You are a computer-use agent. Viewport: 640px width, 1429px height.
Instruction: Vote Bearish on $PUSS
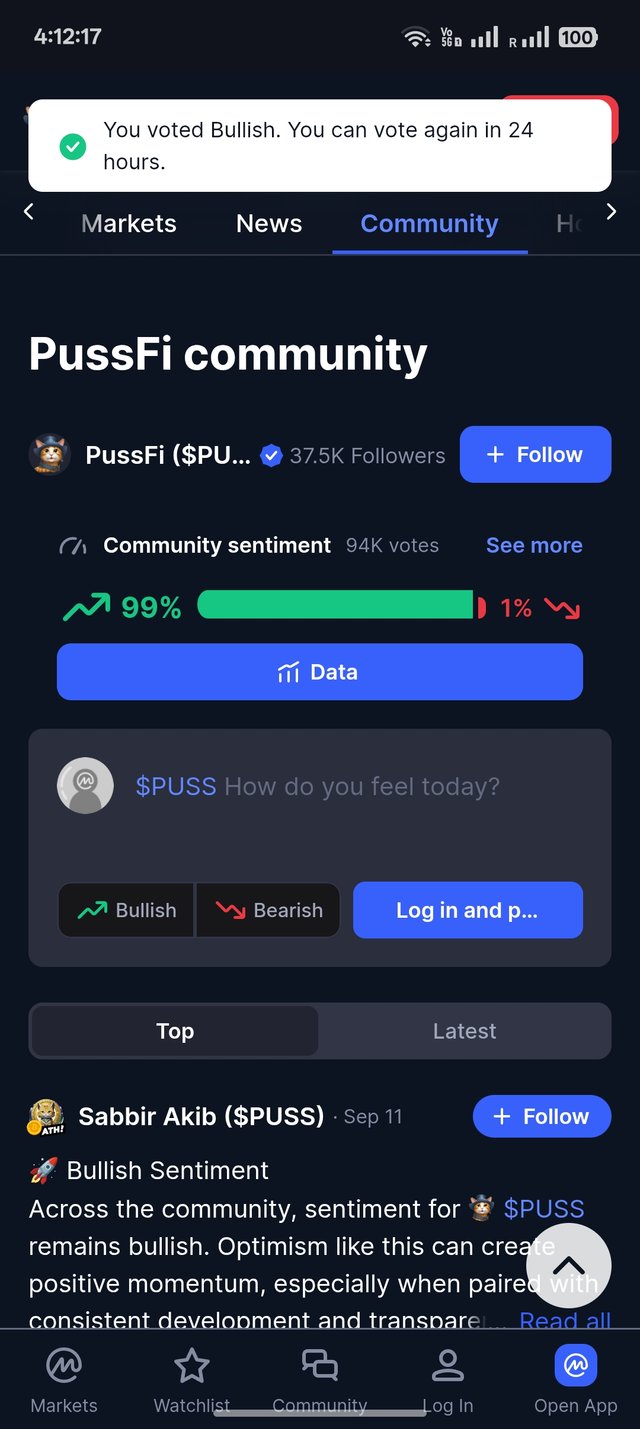click(x=269, y=910)
